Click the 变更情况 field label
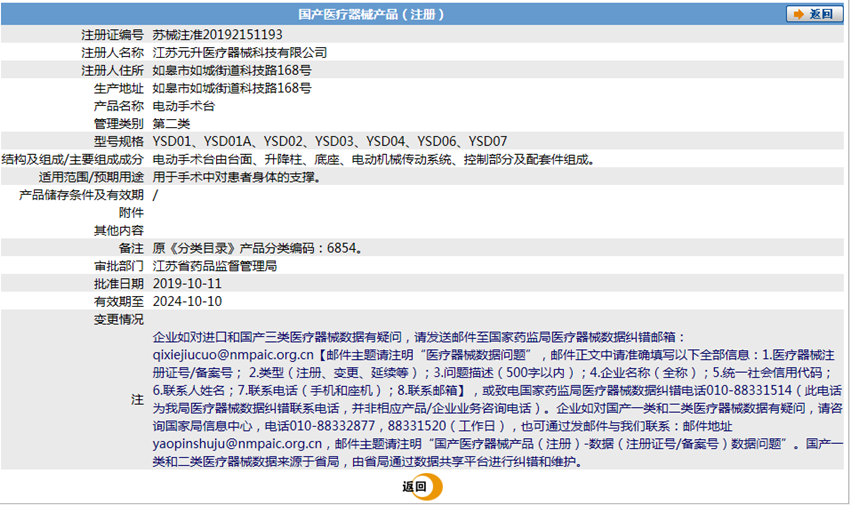This screenshot has width=850, height=505. [x=119, y=320]
